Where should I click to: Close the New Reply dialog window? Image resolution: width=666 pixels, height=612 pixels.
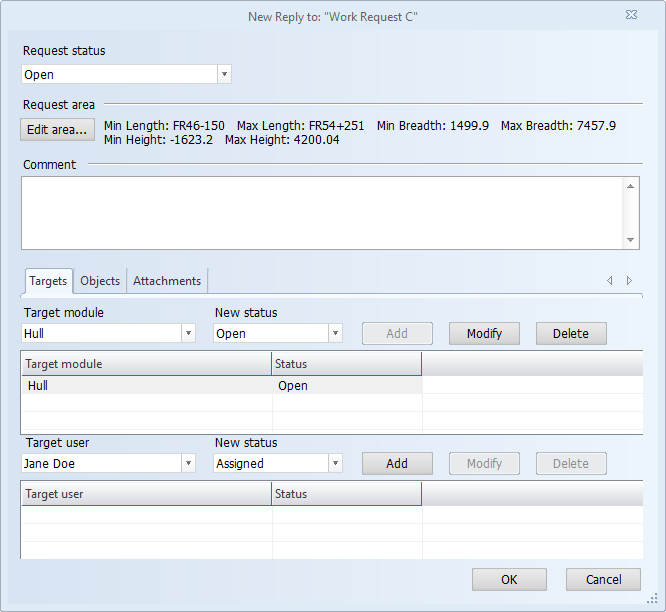click(632, 16)
